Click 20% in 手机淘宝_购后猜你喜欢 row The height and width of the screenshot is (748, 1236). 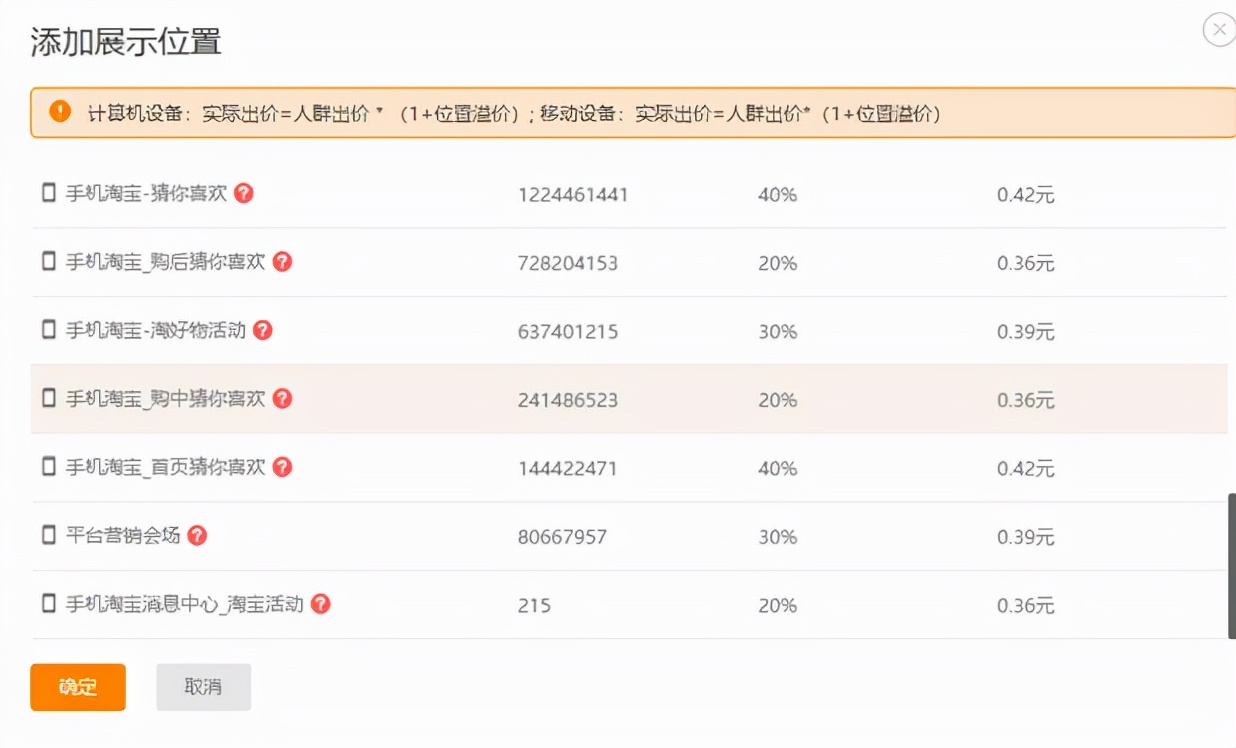777,263
